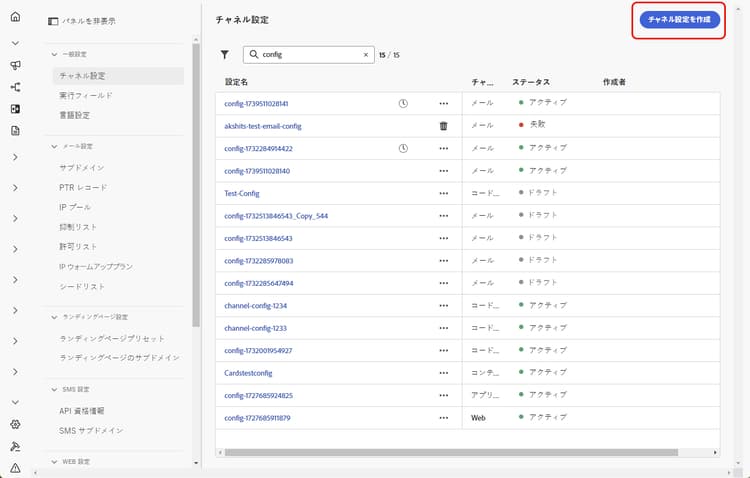Delete akshits-test-email-config with trash icon
Image resolution: width=750 pixels, height=478 pixels.
[443, 126]
